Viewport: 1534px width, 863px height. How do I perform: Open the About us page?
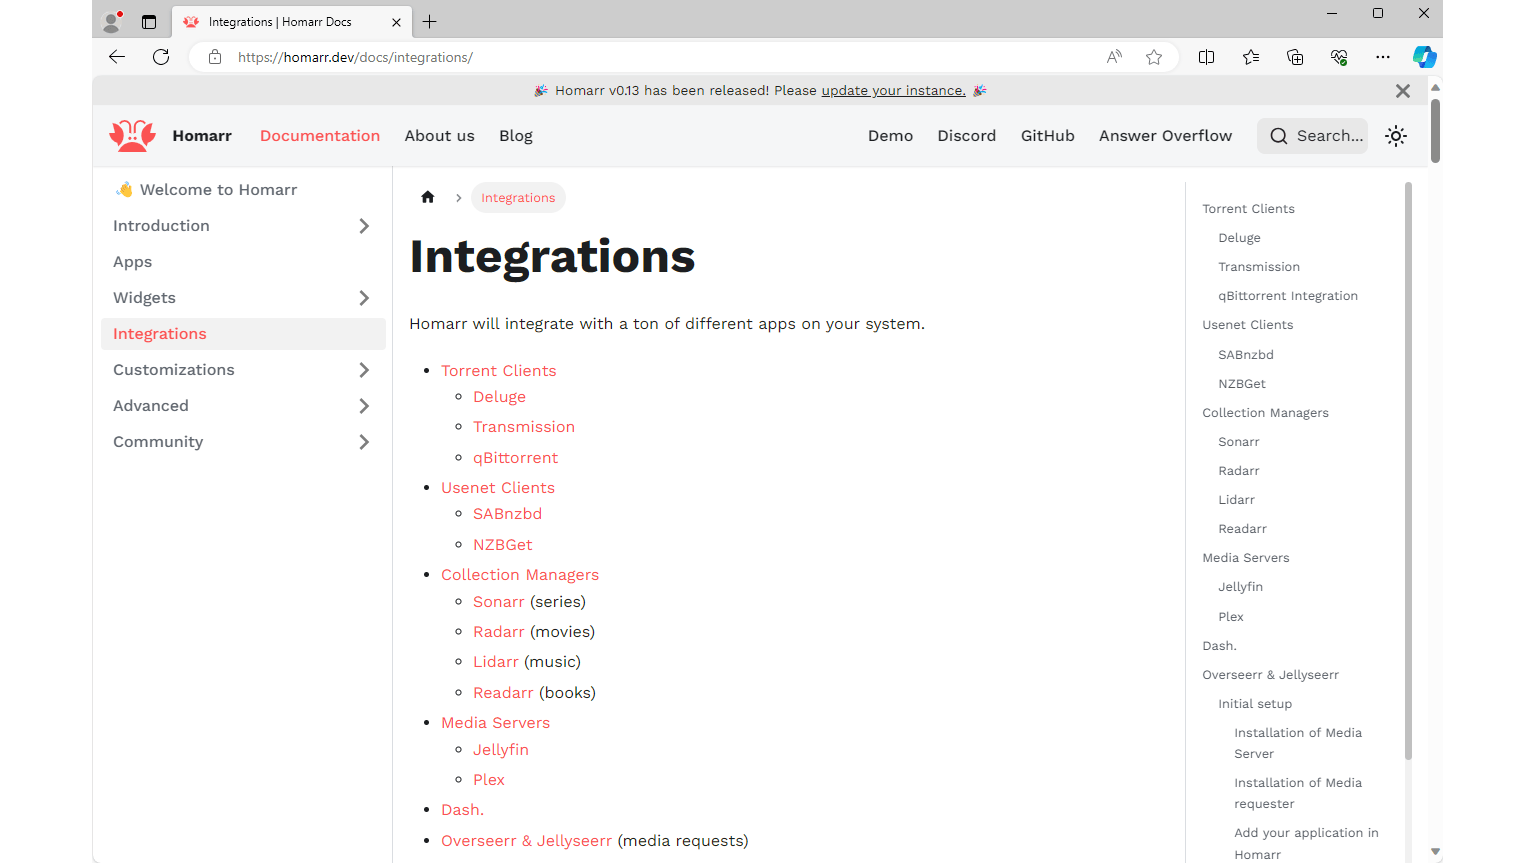[x=440, y=136]
